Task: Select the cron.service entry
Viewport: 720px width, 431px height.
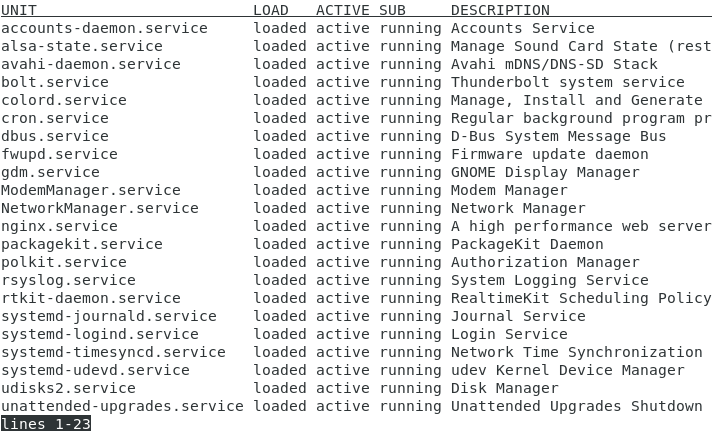Action: tap(55, 118)
